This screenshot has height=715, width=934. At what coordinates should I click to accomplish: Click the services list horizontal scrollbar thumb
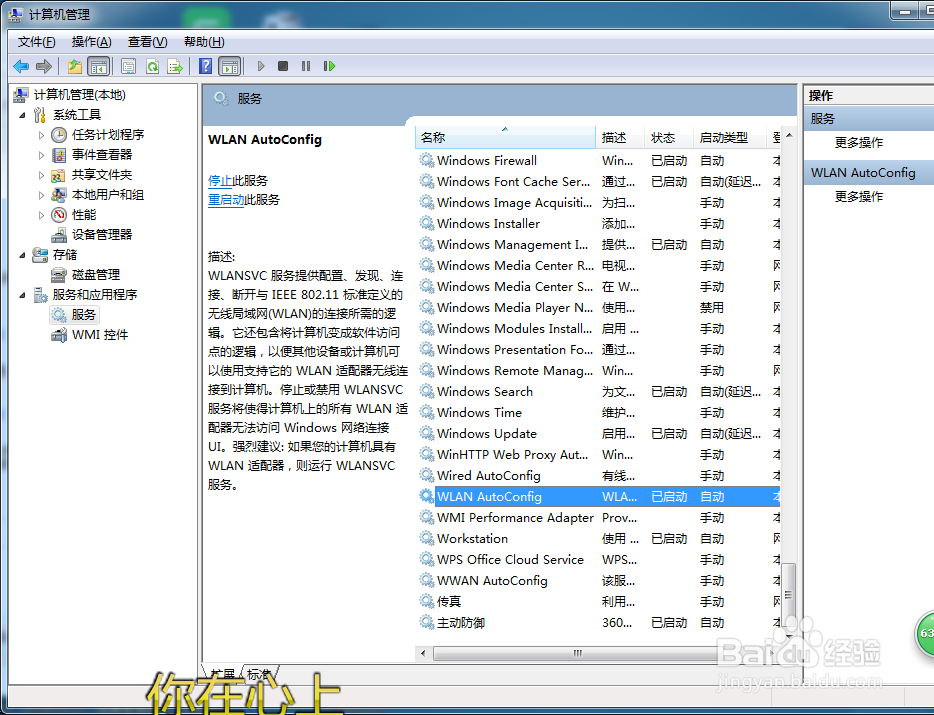577,654
